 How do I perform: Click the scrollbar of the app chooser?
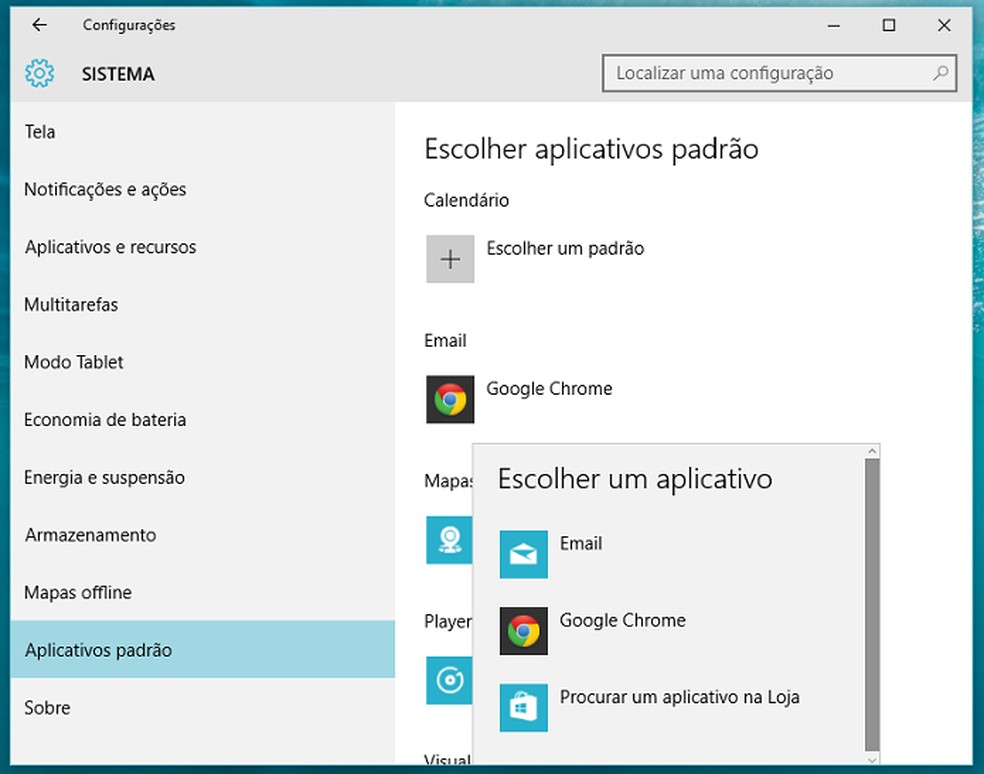(x=871, y=600)
